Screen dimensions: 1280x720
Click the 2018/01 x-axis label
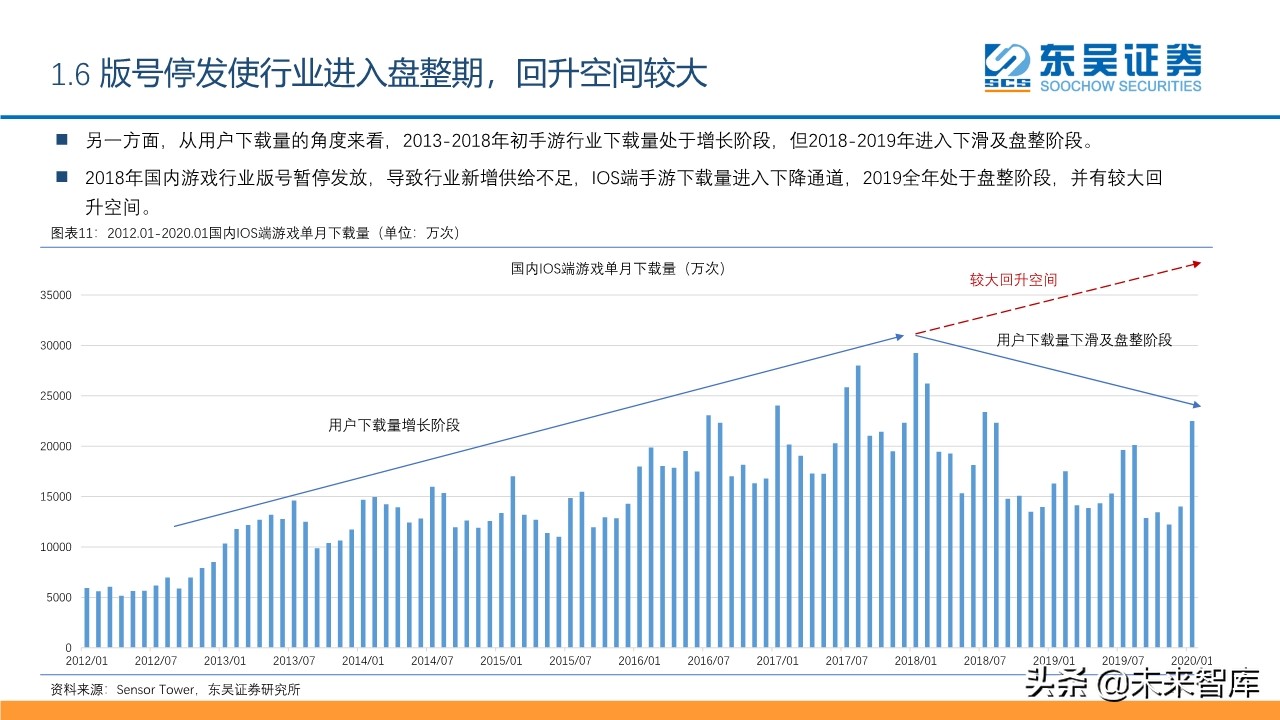(x=915, y=661)
